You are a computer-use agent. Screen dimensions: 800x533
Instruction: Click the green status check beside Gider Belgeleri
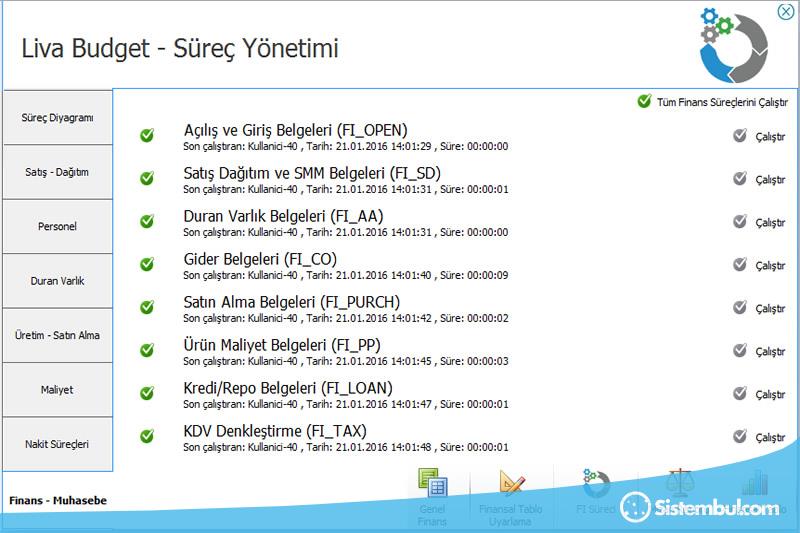pyautogui.click(x=147, y=264)
